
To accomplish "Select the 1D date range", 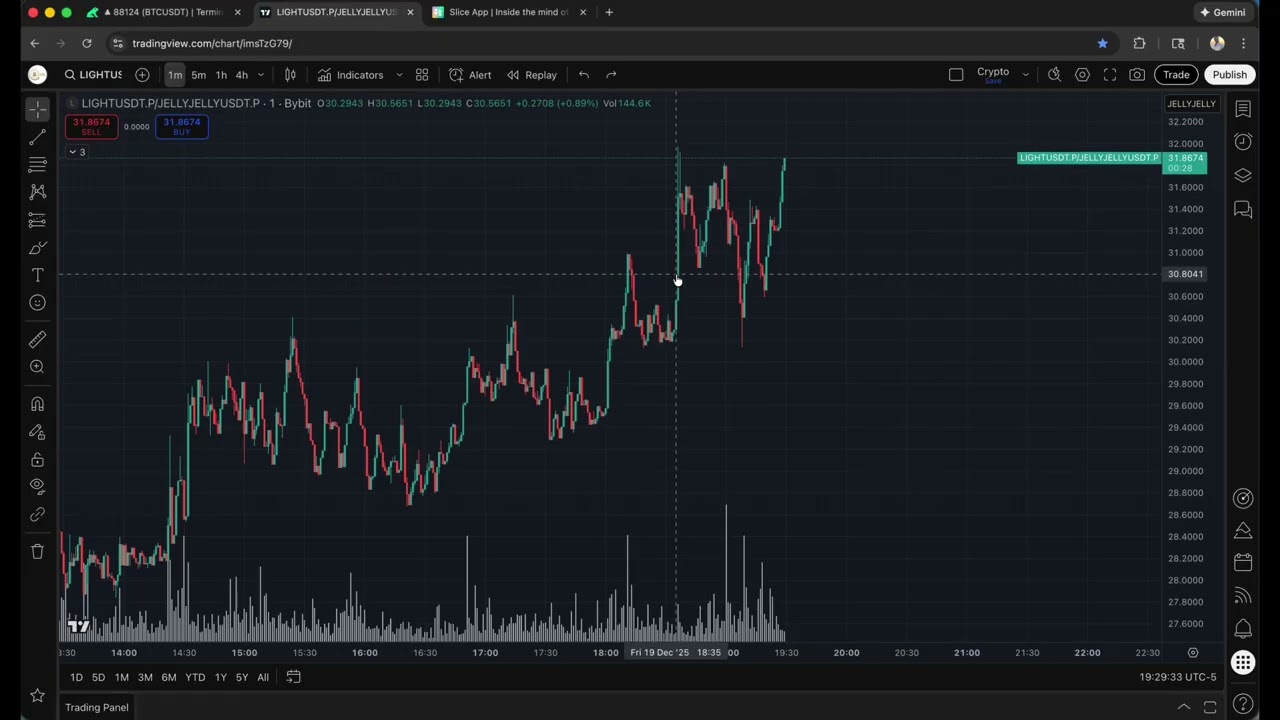I will (76, 677).
